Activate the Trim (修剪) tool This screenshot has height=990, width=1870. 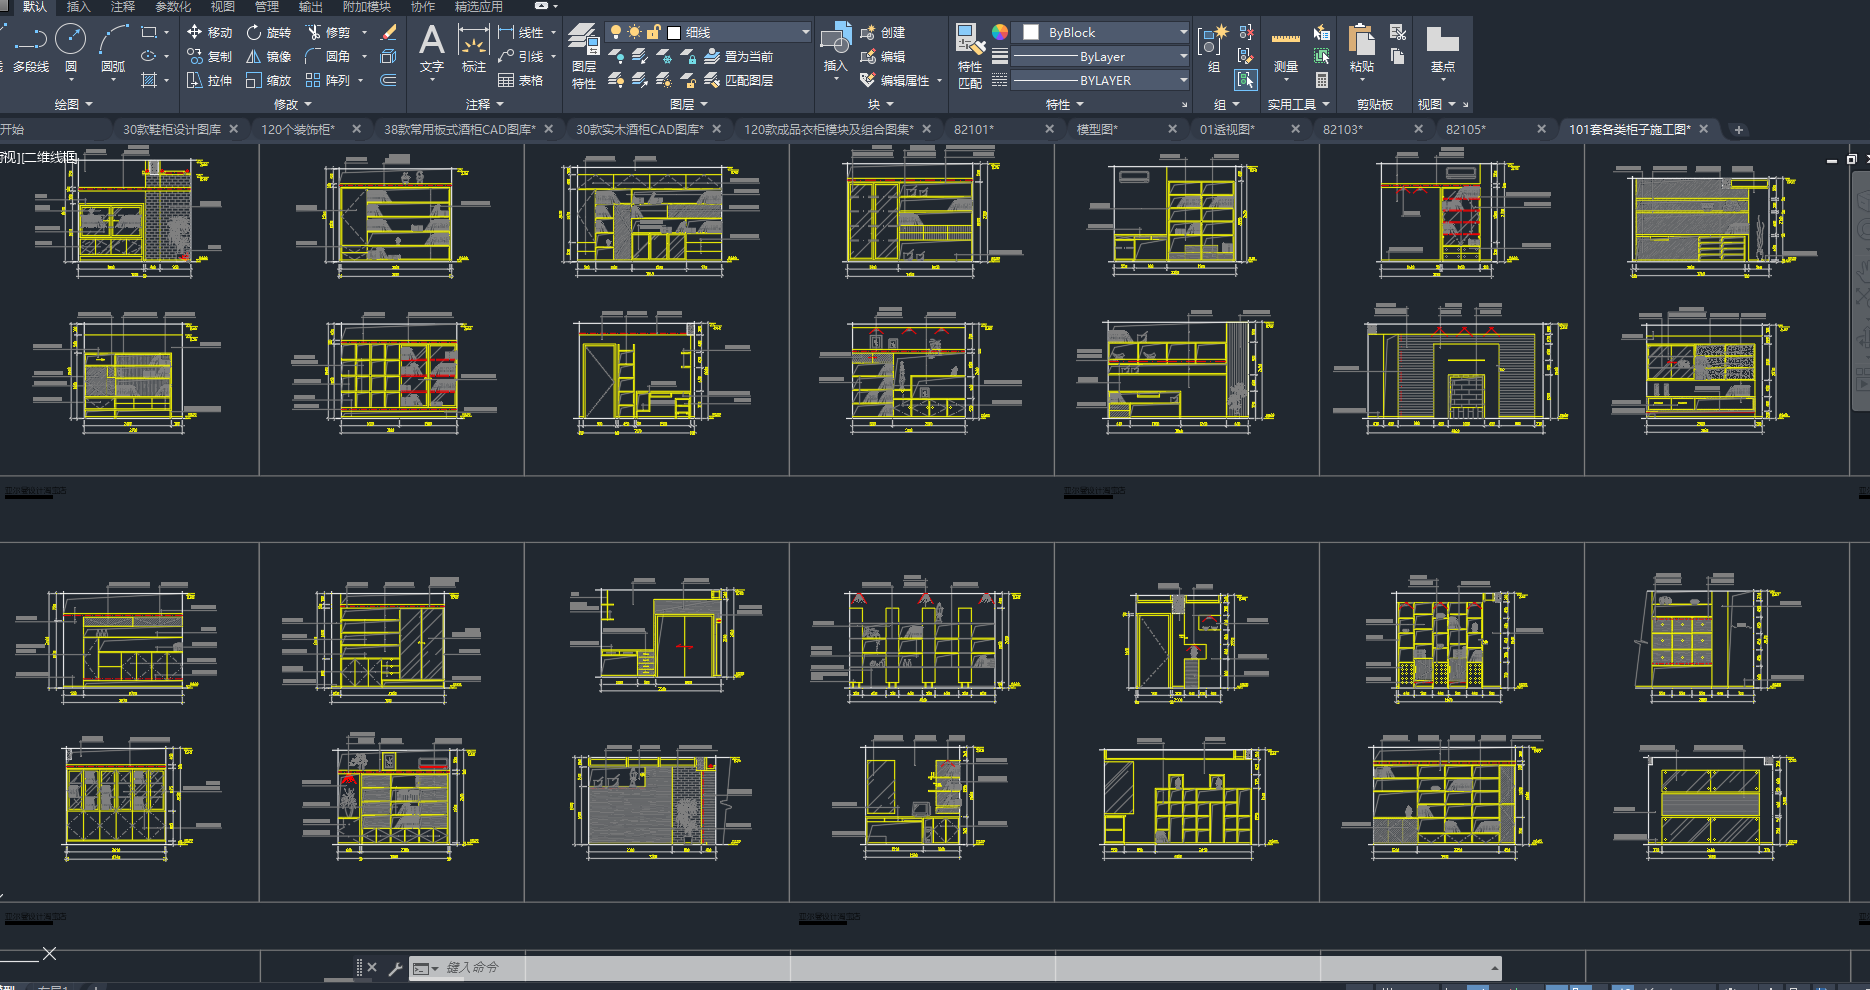(x=328, y=33)
